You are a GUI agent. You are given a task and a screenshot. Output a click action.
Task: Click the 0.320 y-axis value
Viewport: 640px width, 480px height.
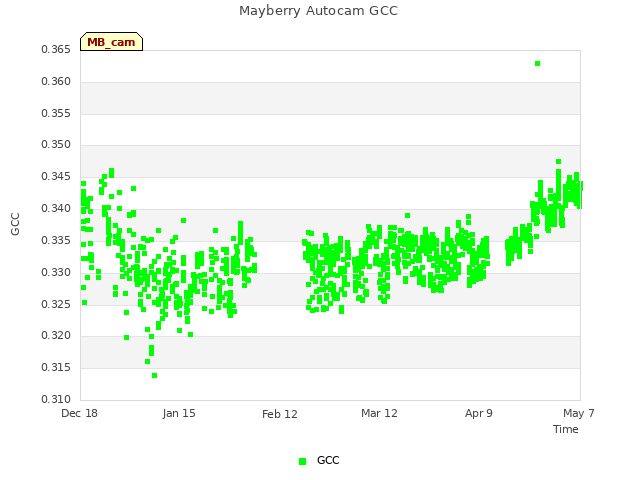point(56,336)
